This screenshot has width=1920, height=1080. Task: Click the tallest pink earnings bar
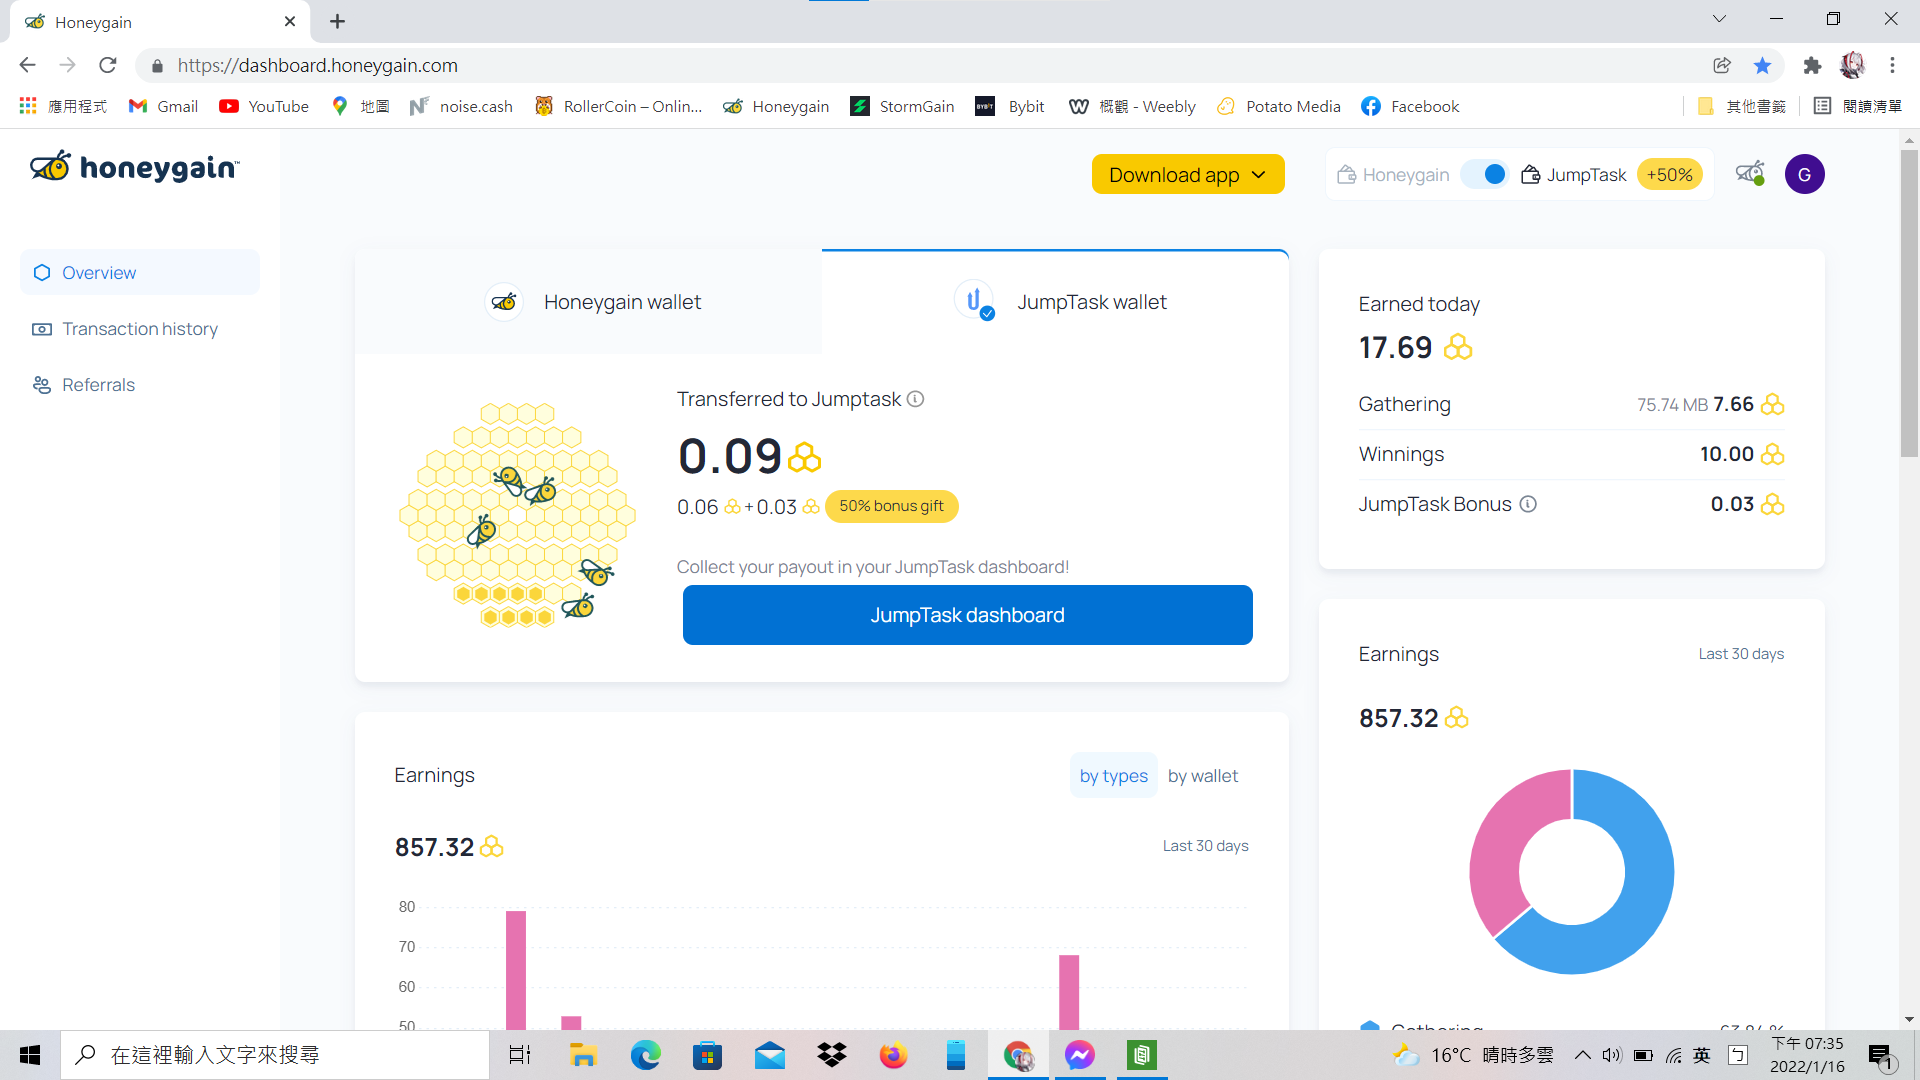point(516,970)
